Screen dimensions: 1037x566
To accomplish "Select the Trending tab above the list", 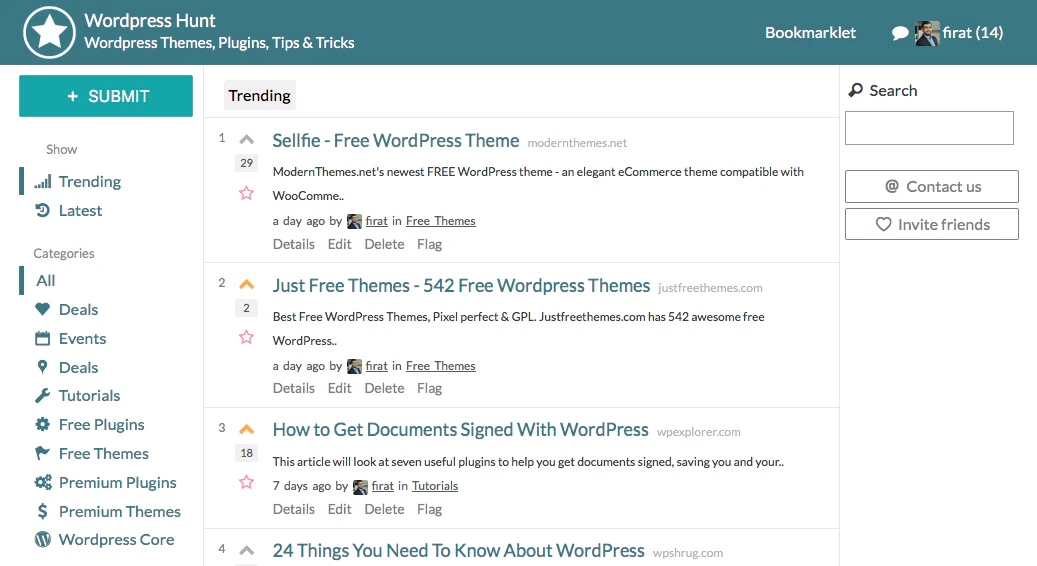I will [x=259, y=95].
